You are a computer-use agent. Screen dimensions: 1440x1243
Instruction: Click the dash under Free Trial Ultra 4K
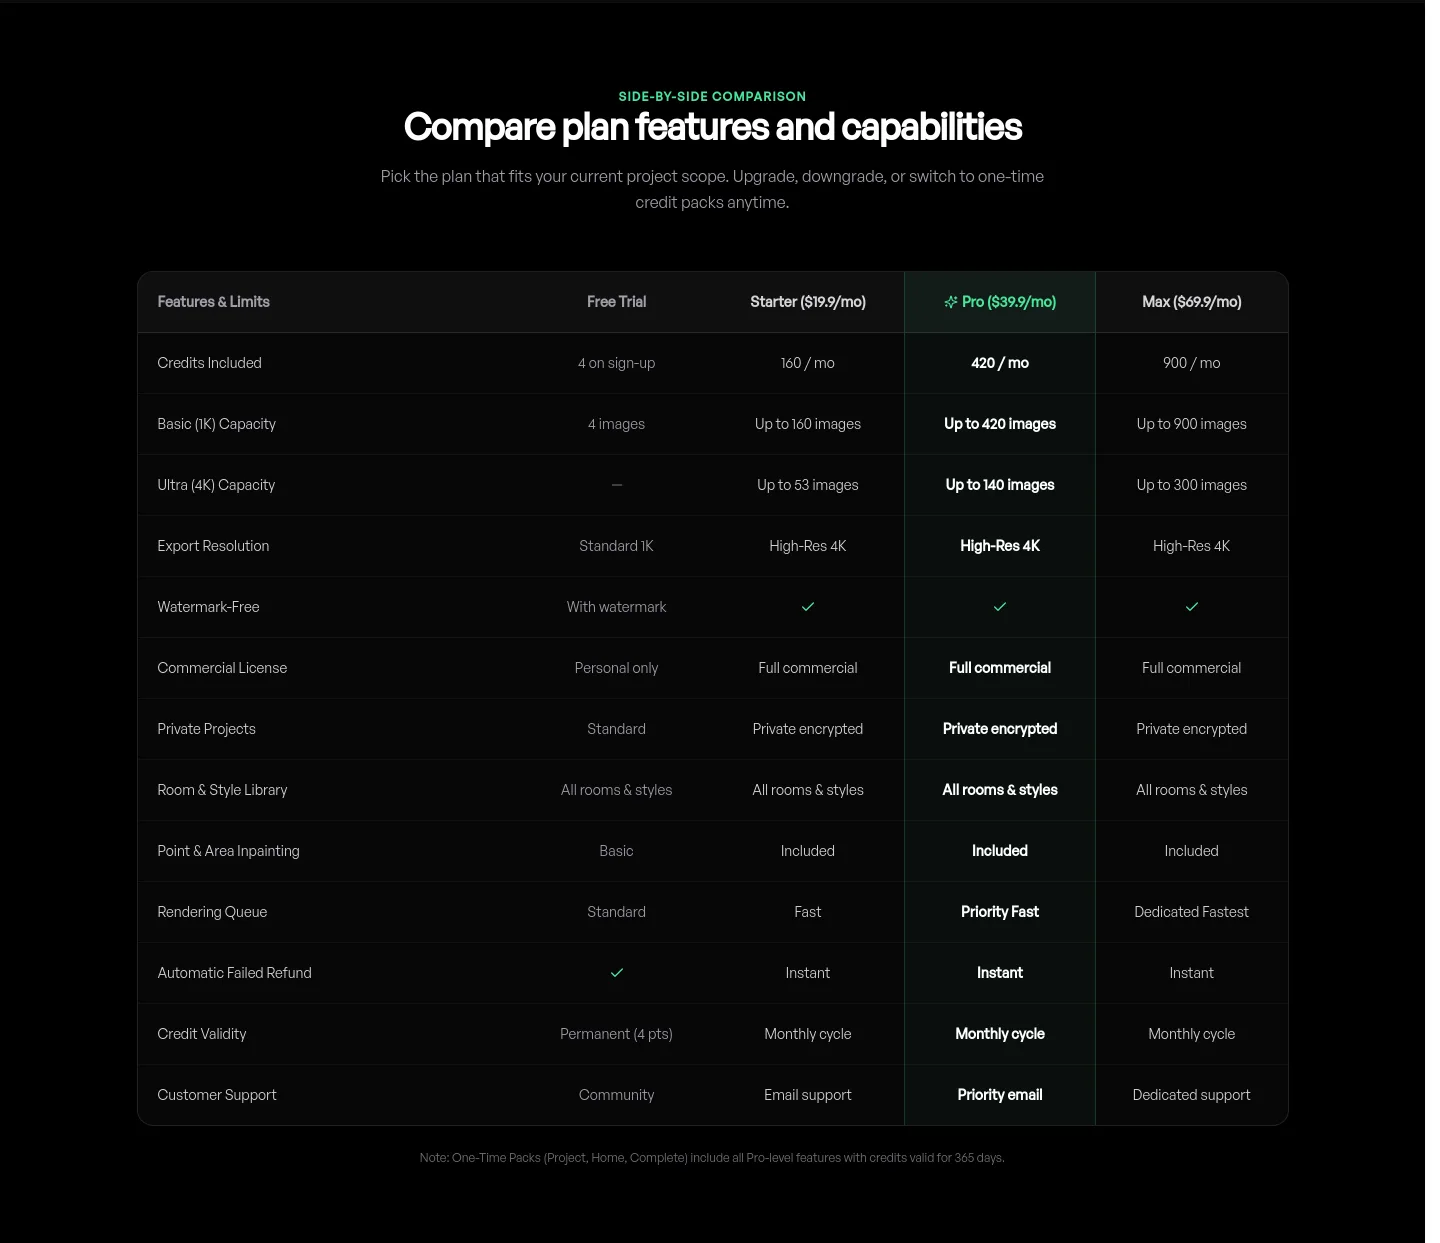(617, 485)
